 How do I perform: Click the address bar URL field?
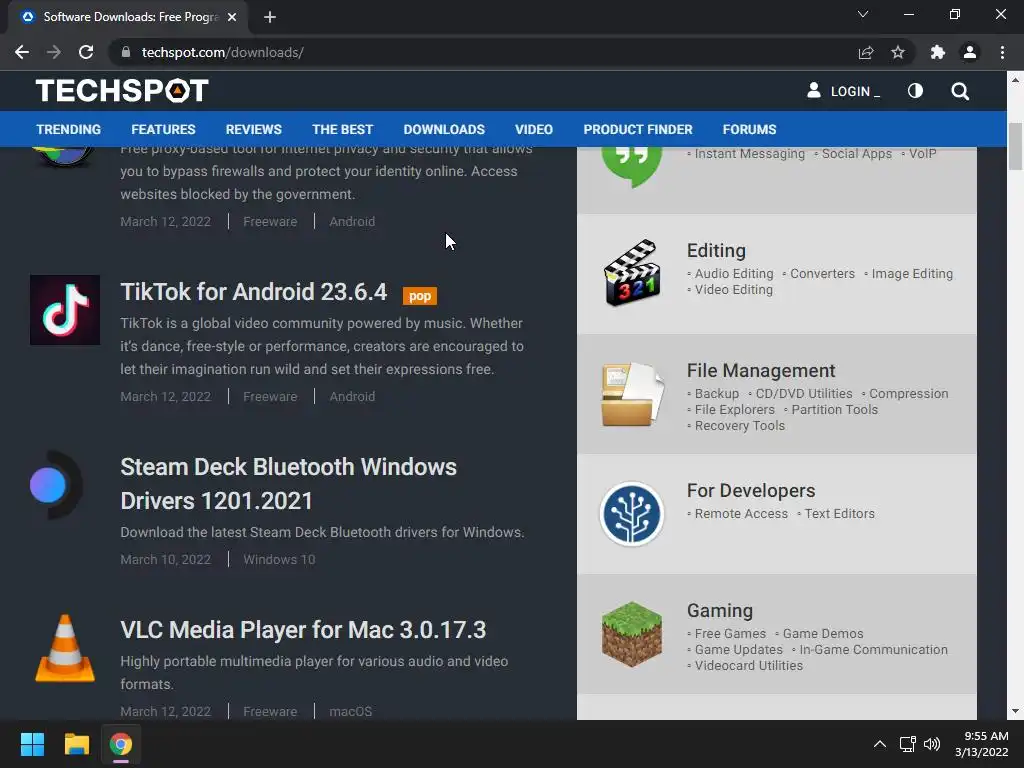[x=483, y=52]
